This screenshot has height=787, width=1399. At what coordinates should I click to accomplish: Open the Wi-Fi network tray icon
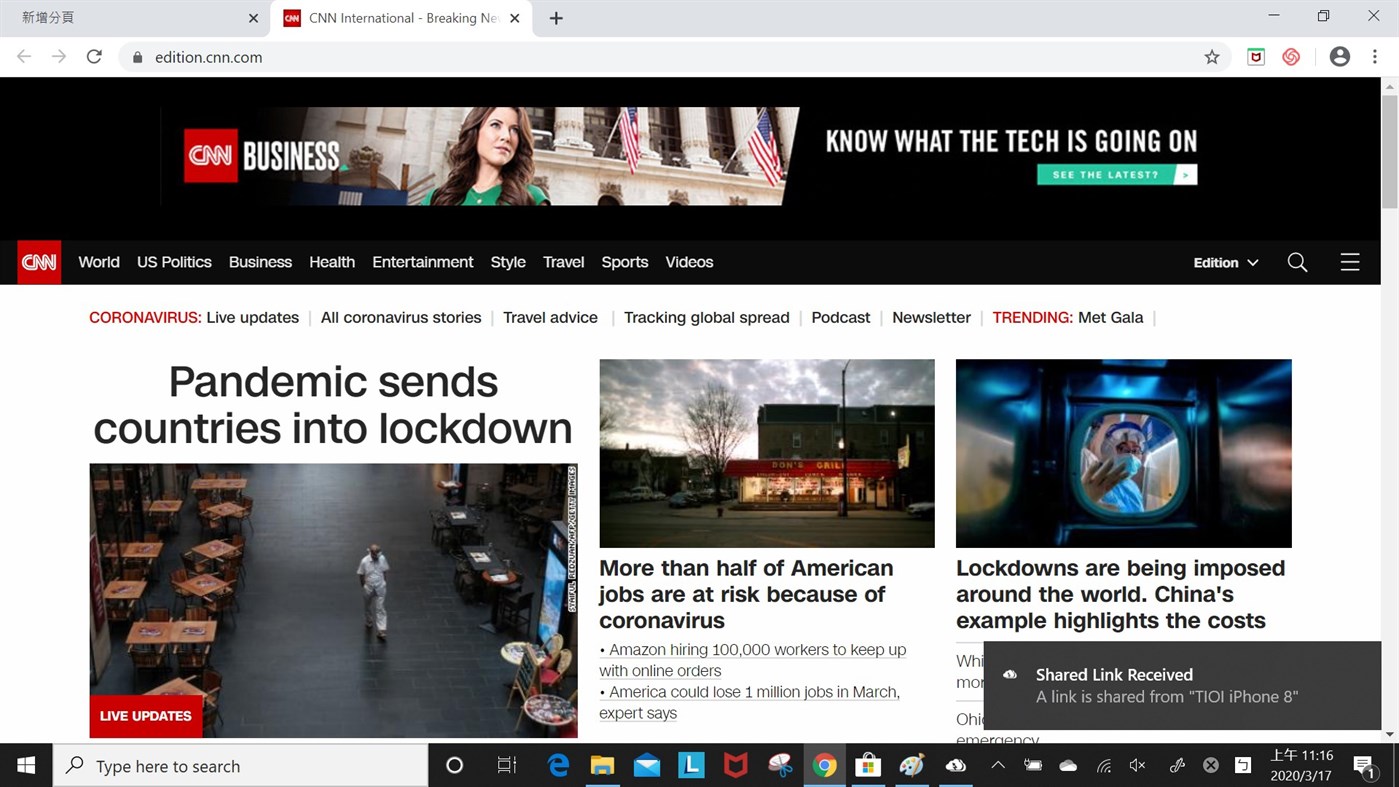pos(1104,766)
